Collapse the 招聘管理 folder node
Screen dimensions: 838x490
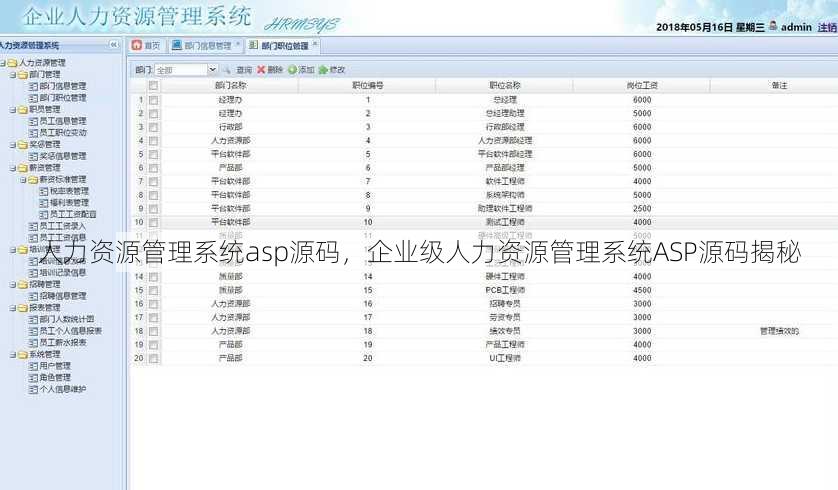tap(13, 285)
